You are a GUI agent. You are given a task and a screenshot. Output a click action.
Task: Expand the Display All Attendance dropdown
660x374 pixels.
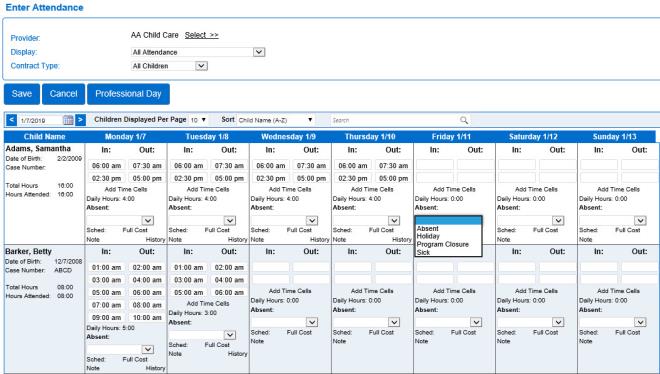pyautogui.click(x=198, y=52)
